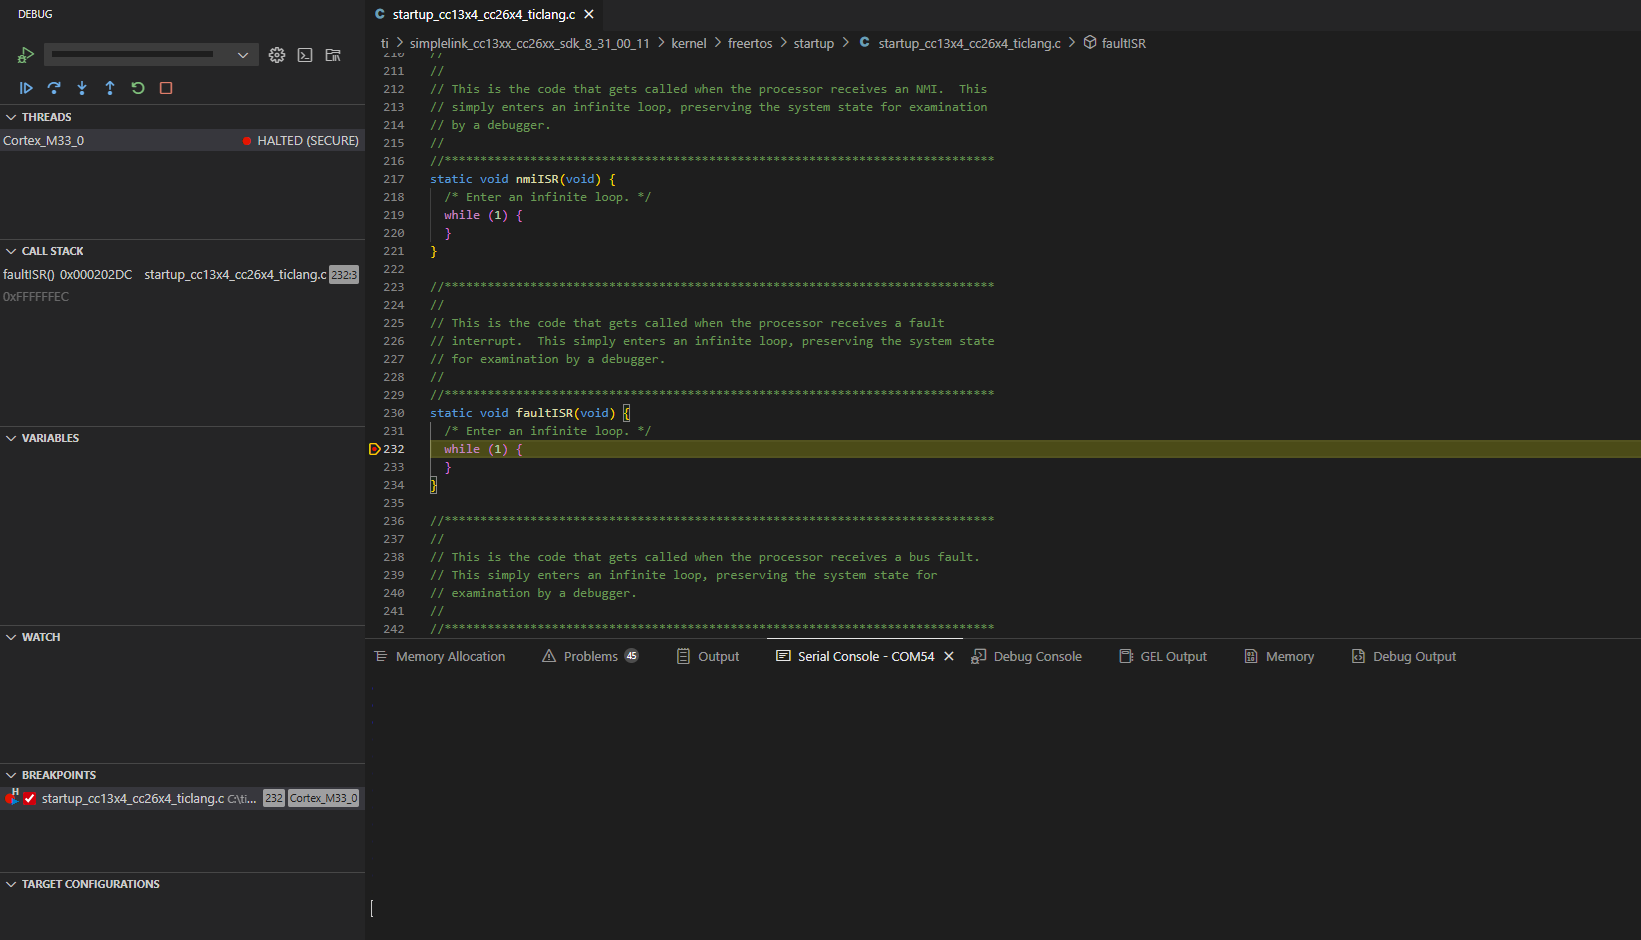Click the Continue debug button
The width and height of the screenshot is (1641, 940).
coord(26,88)
